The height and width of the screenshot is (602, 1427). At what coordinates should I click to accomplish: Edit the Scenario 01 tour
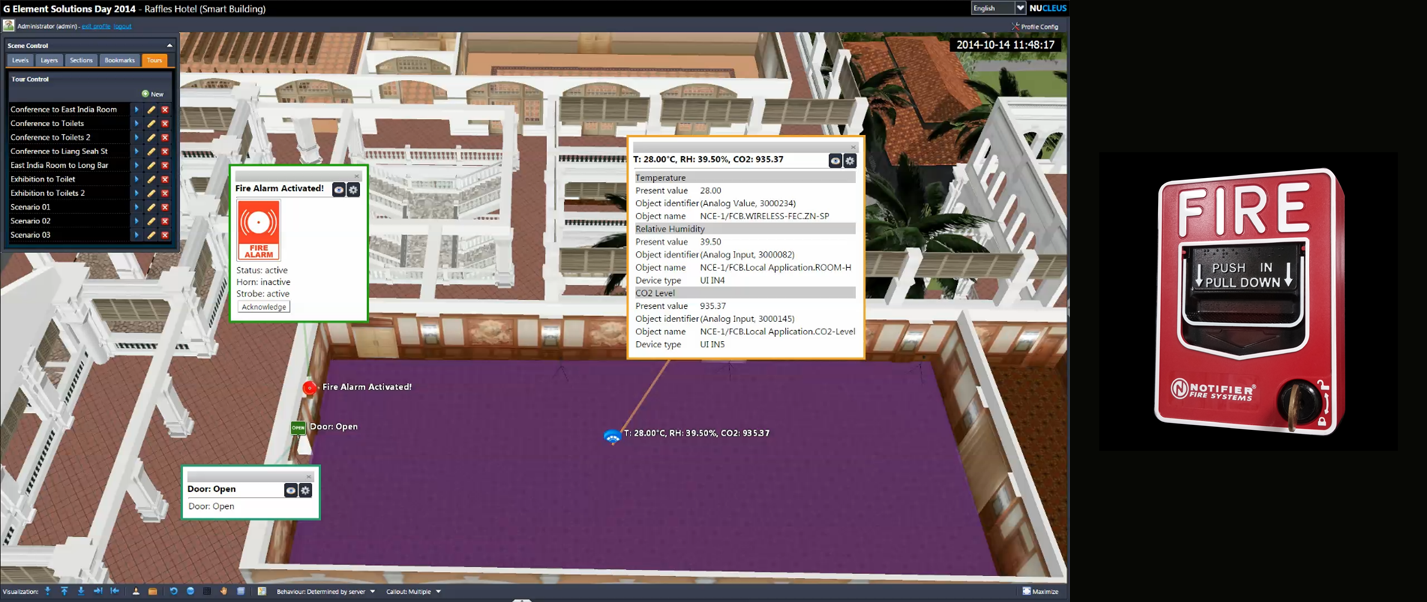click(151, 207)
